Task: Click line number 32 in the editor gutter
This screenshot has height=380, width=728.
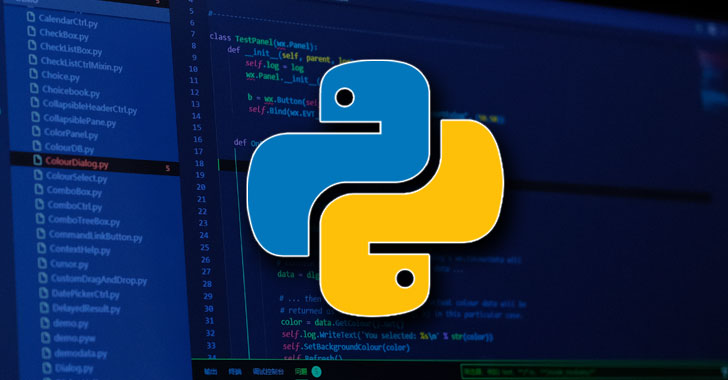Action: 210,333
